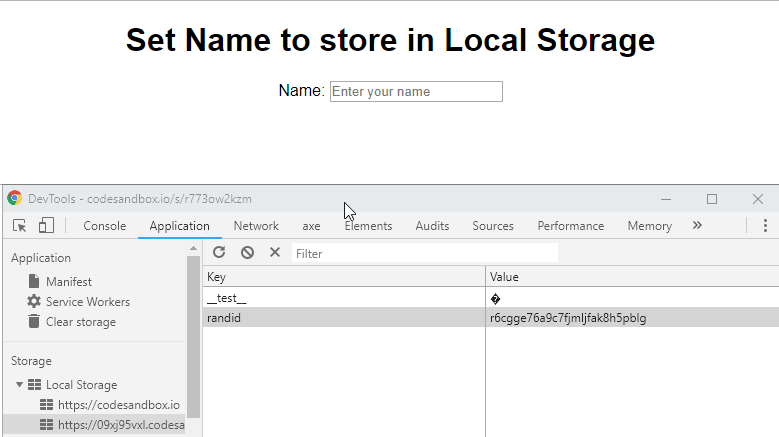
Task: Open Manifest in the Application sidebar
Action: 68,282
